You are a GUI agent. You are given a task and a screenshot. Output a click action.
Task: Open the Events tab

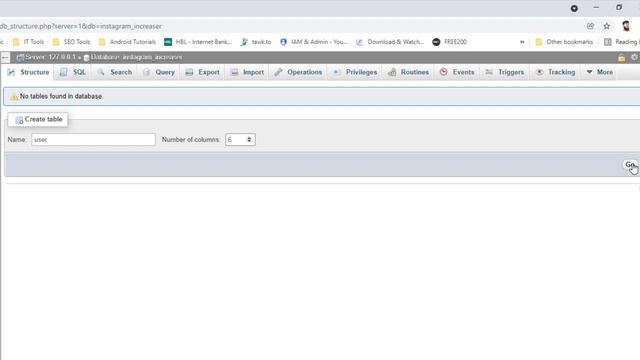coord(457,72)
